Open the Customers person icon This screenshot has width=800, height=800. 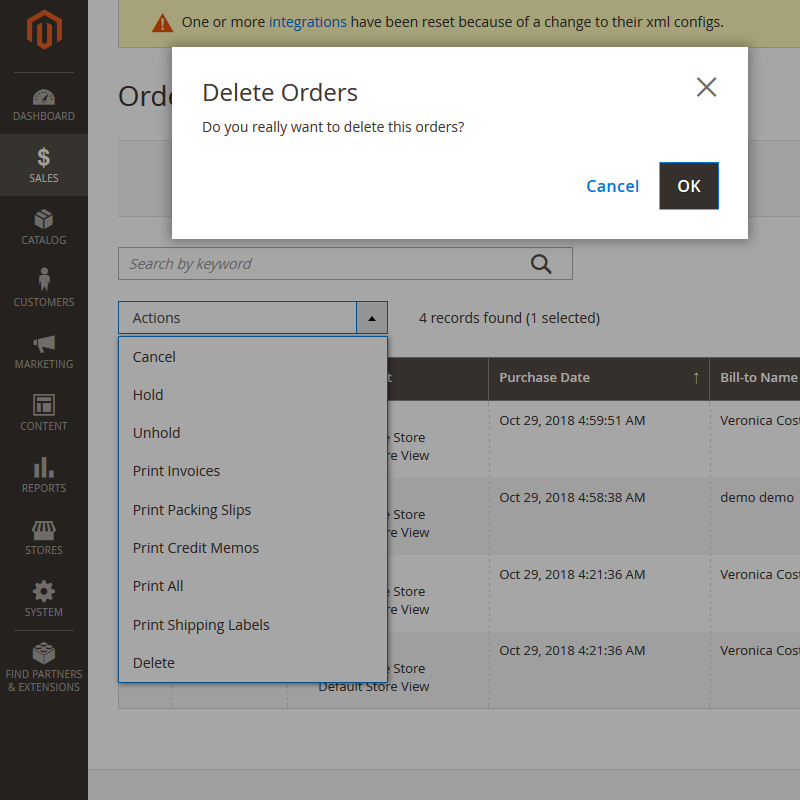[43, 281]
